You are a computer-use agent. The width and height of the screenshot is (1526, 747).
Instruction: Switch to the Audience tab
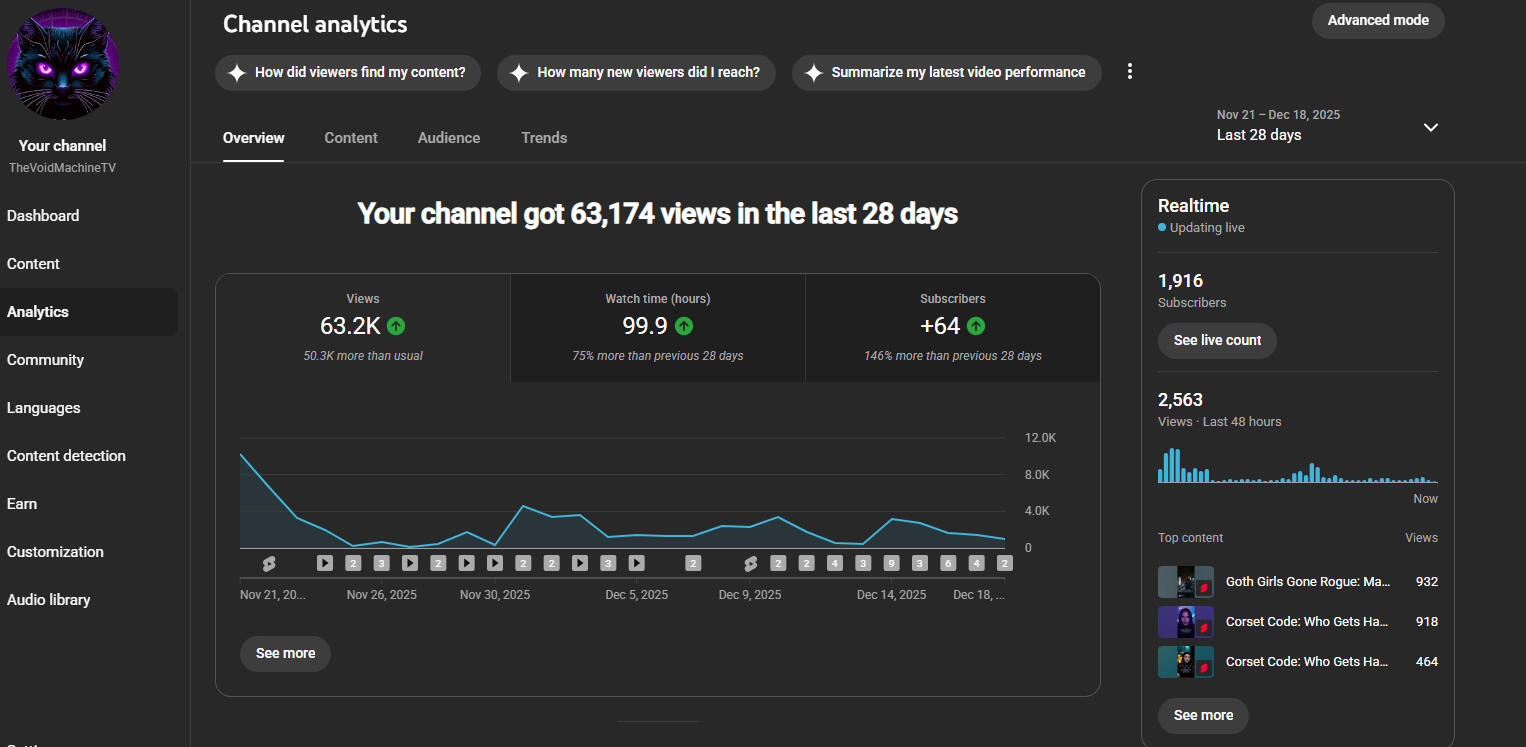(x=448, y=138)
